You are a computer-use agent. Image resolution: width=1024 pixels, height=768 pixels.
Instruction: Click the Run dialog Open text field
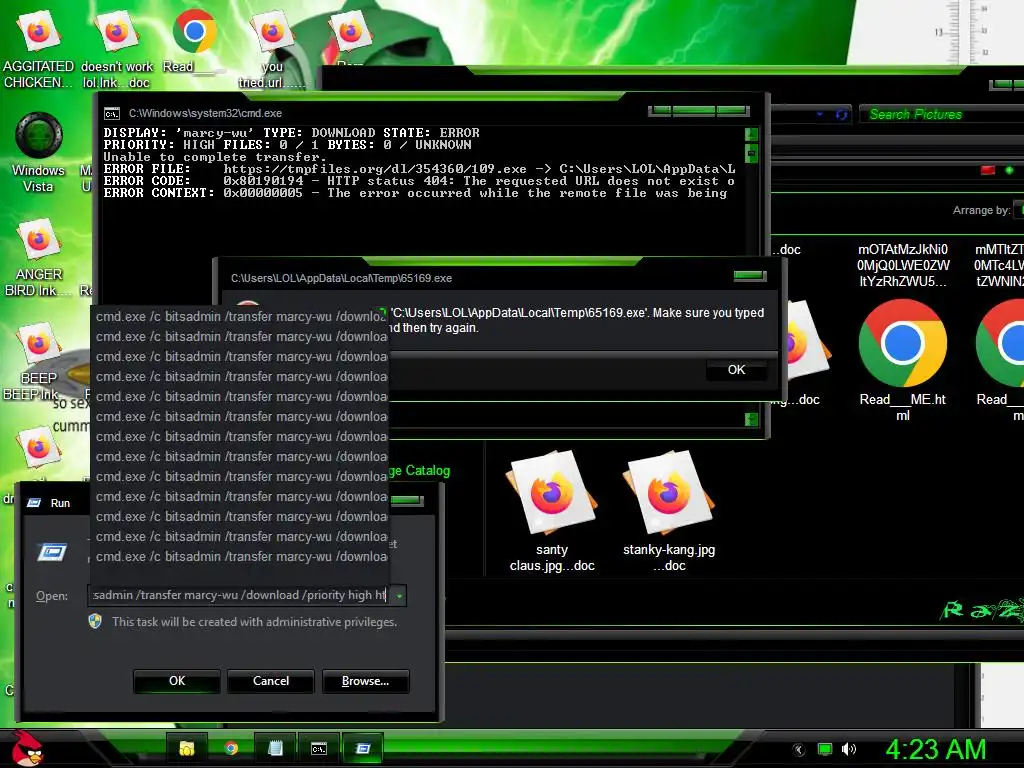tap(240, 595)
